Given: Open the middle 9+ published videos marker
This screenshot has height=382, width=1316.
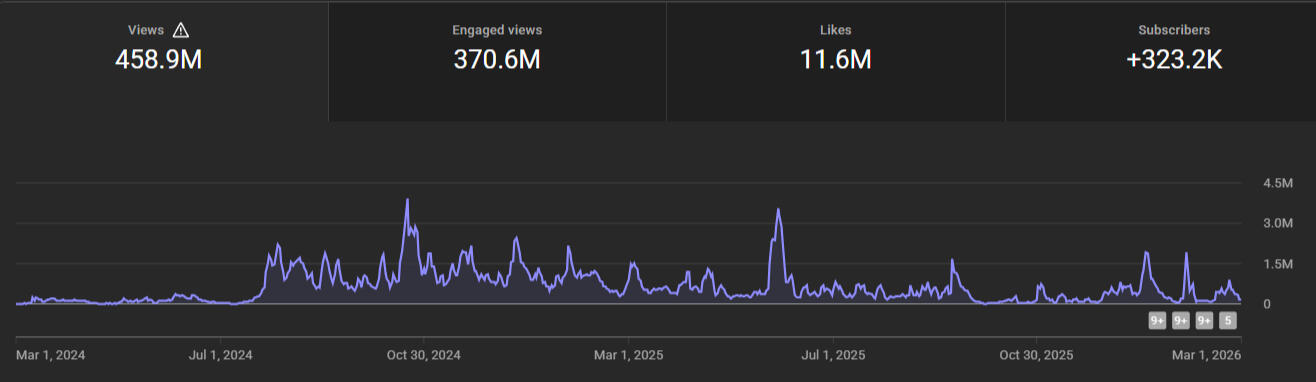Looking at the screenshot, I should click(x=1181, y=321).
